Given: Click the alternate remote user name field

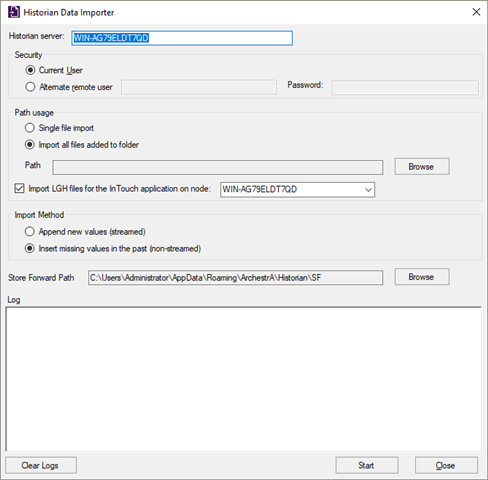Looking at the screenshot, I should tap(199, 87).
